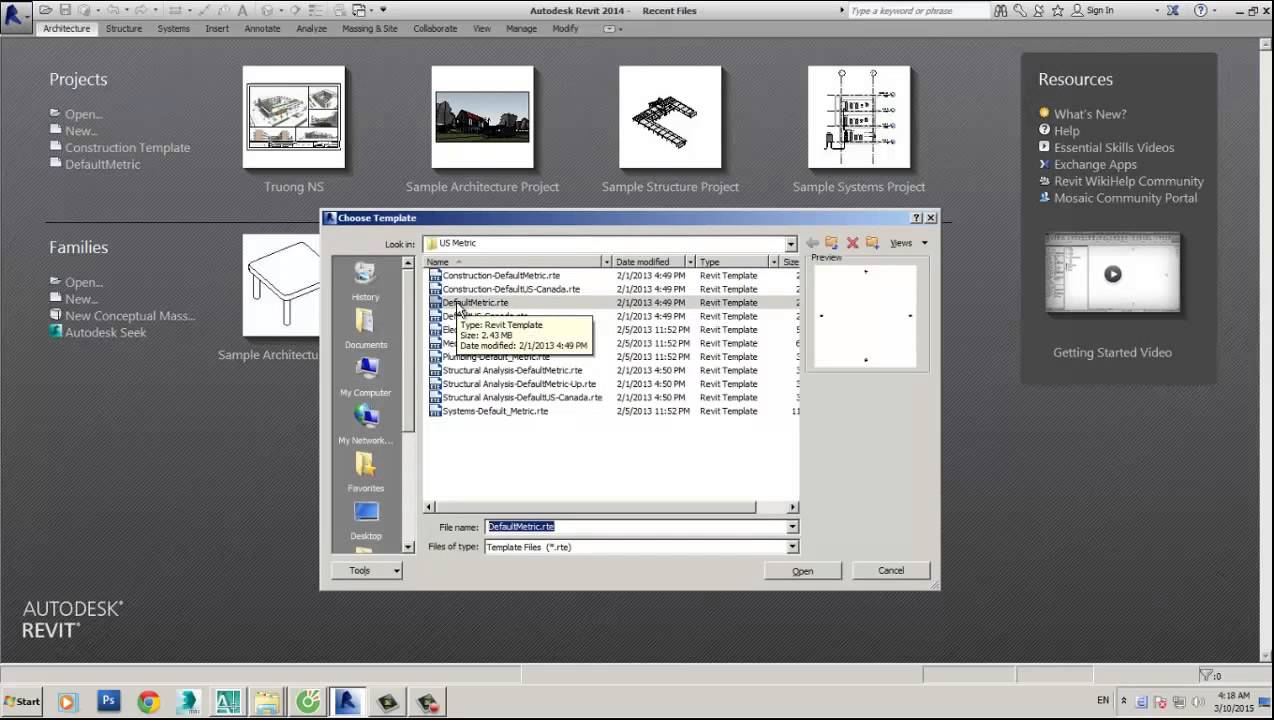Click the Up One Level folder icon in the dialog
The height and width of the screenshot is (720, 1274).
pyautogui.click(x=832, y=243)
